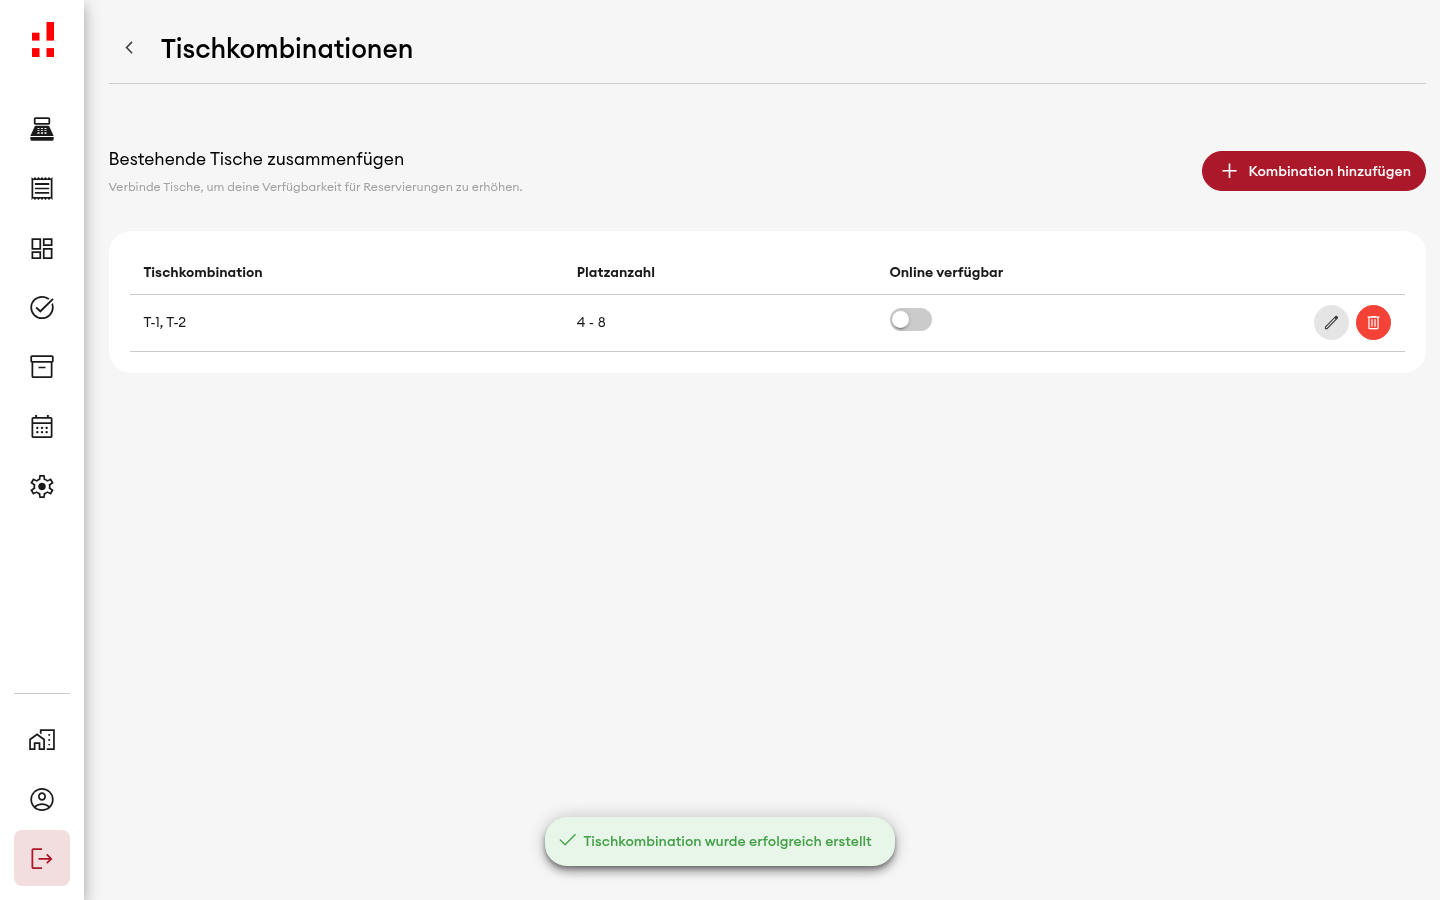Viewport: 1440px width, 900px height.
Task: Click the Platzanzahl column header
Action: (x=616, y=272)
